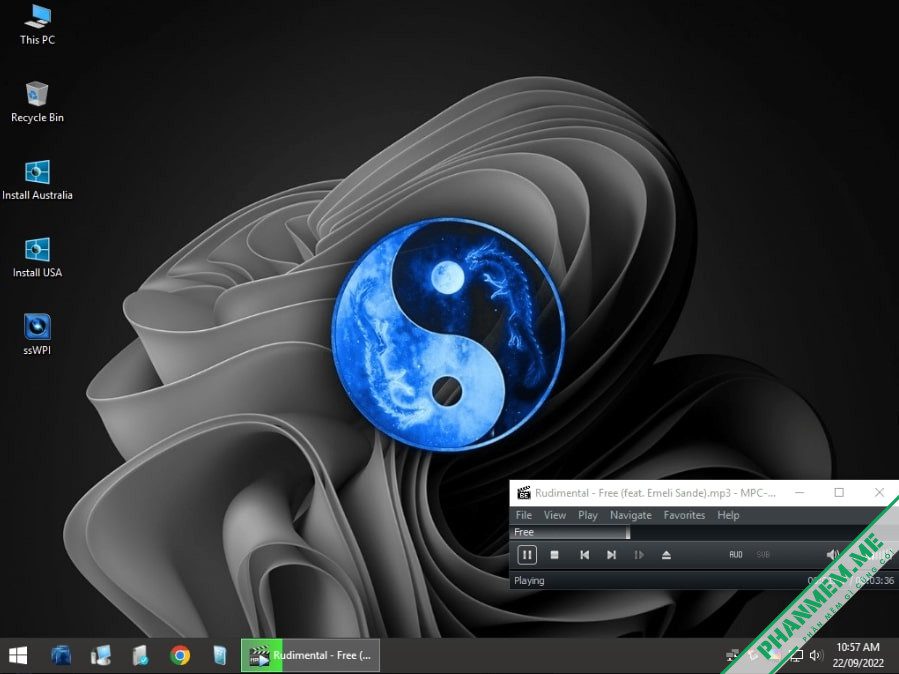Viewport: 899px width, 674px height.
Task: Stop the playing track
Action: 554,555
